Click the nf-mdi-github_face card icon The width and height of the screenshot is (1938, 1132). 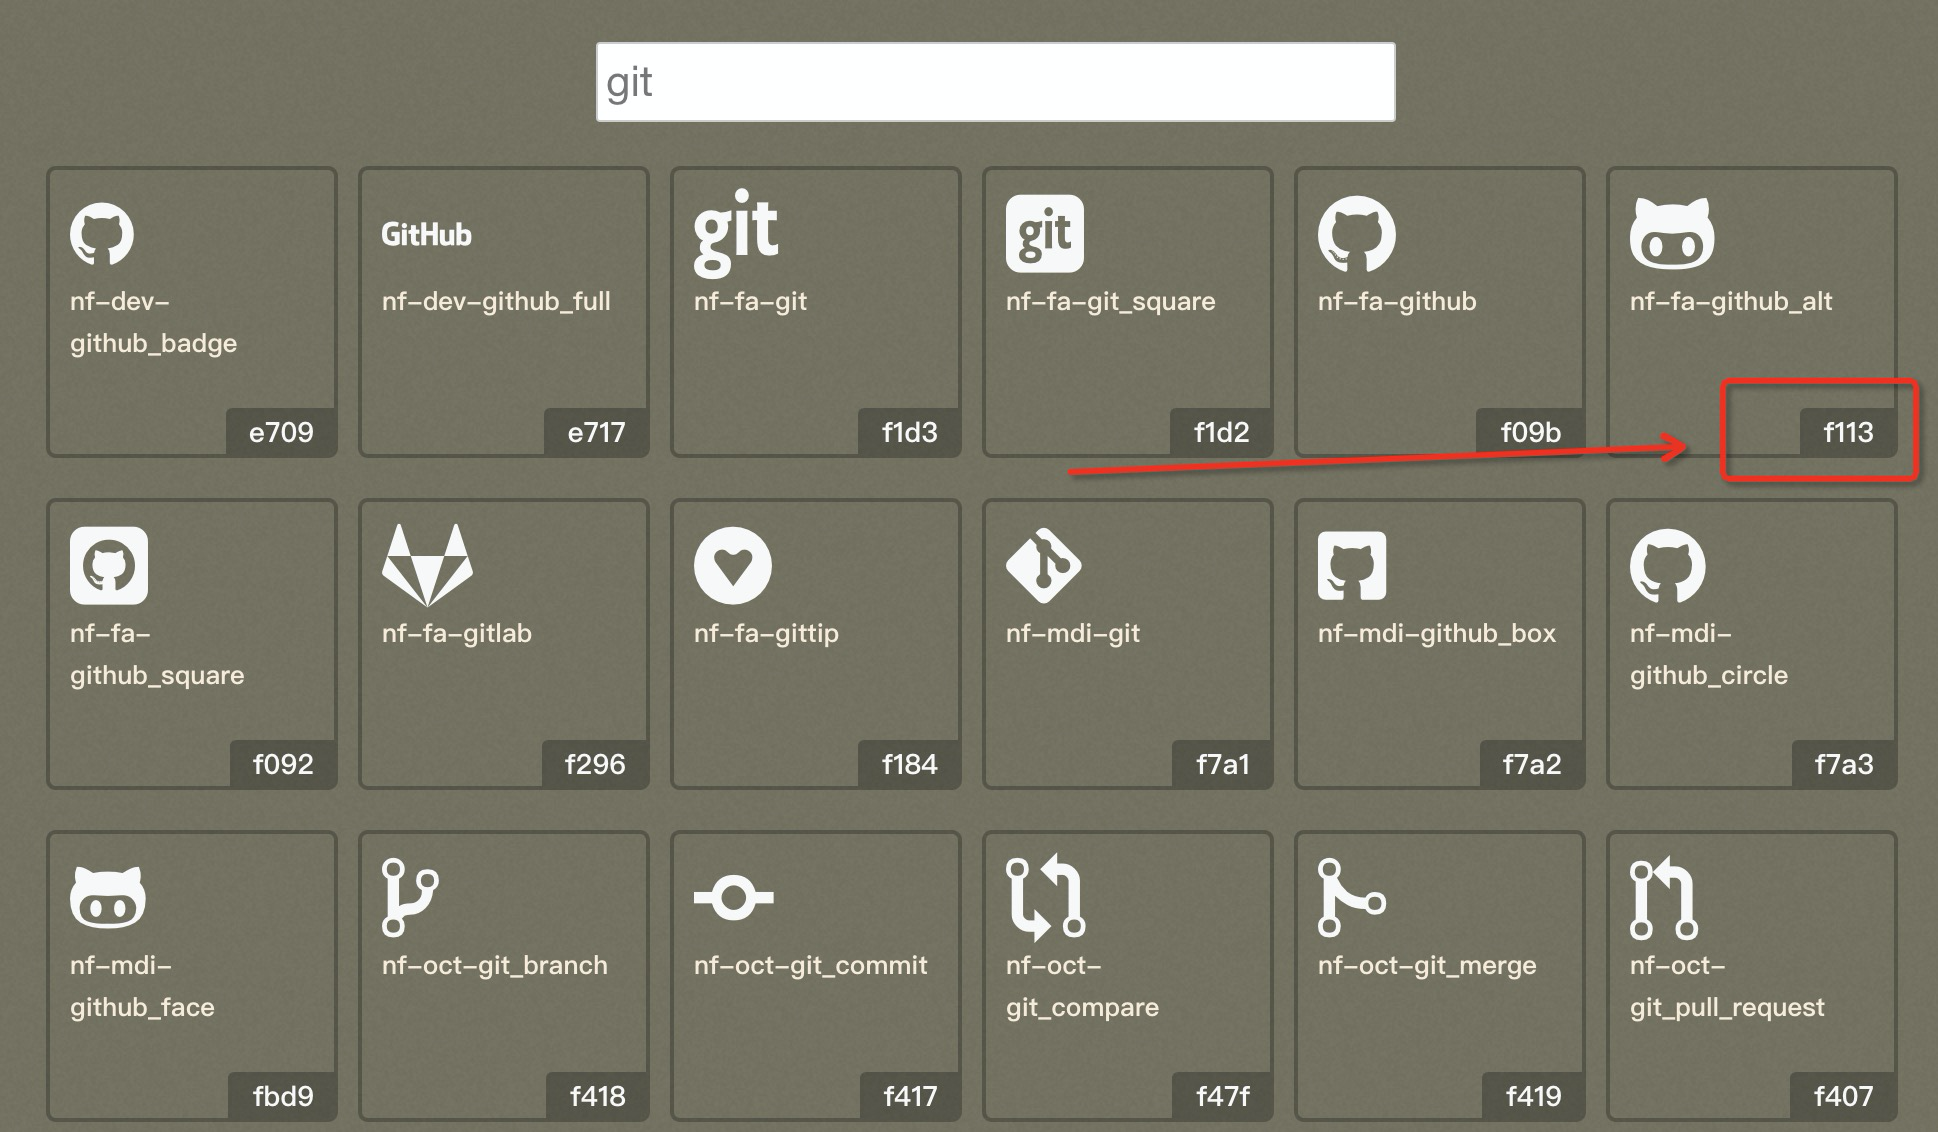pos(108,897)
